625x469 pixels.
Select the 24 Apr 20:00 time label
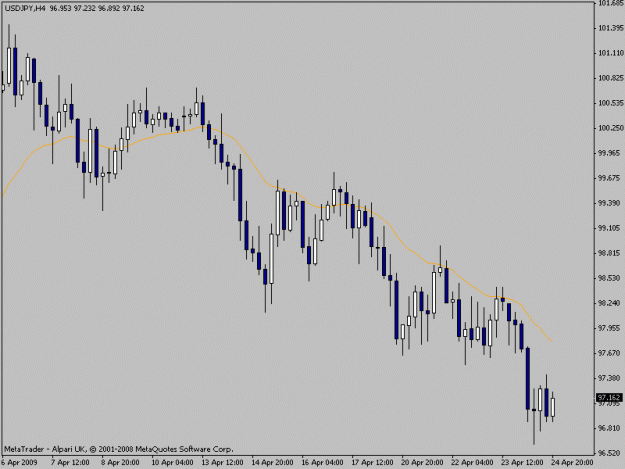pyautogui.click(x=572, y=463)
